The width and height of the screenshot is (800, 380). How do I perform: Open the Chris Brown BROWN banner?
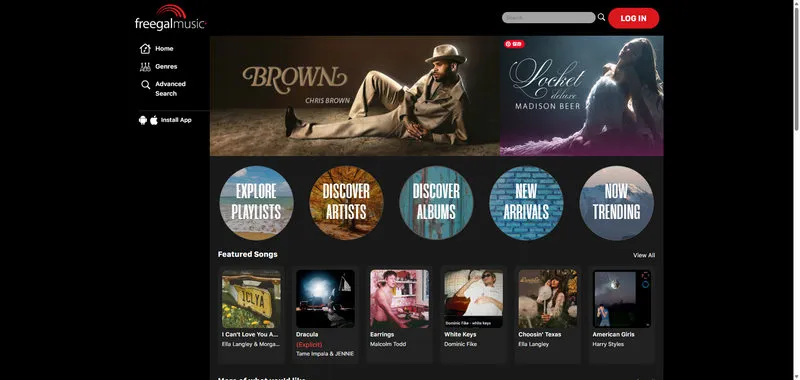coord(355,96)
